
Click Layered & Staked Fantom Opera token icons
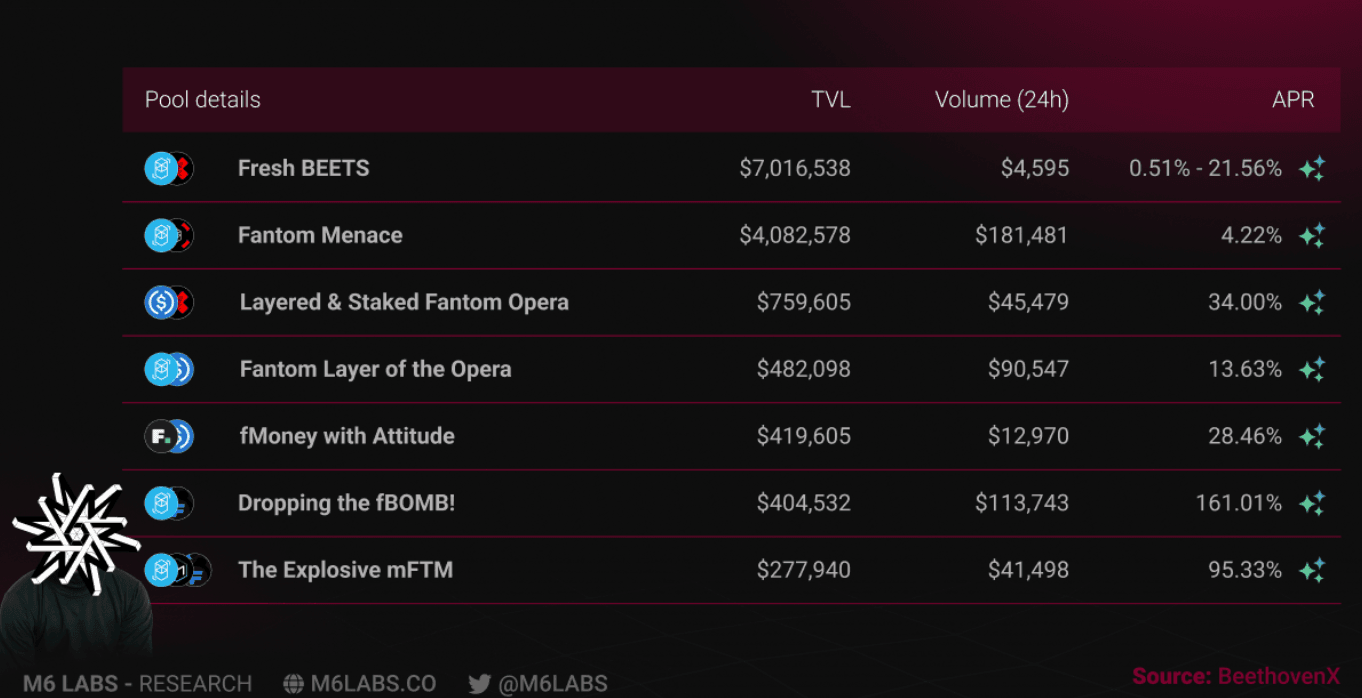[168, 302]
